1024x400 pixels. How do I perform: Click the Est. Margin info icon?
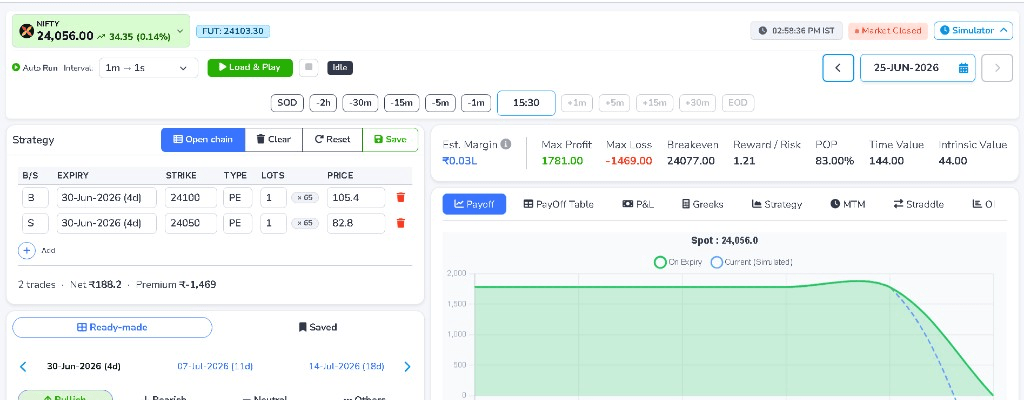click(x=505, y=144)
